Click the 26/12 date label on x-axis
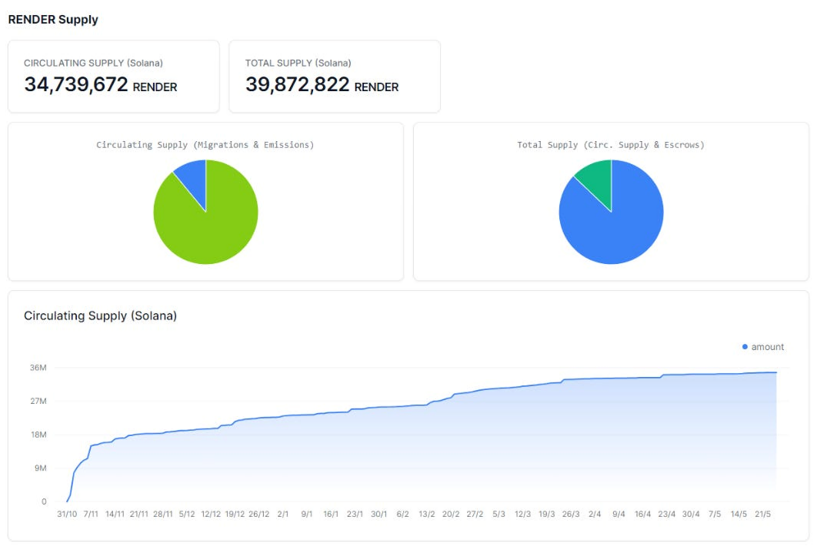 click(x=259, y=514)
